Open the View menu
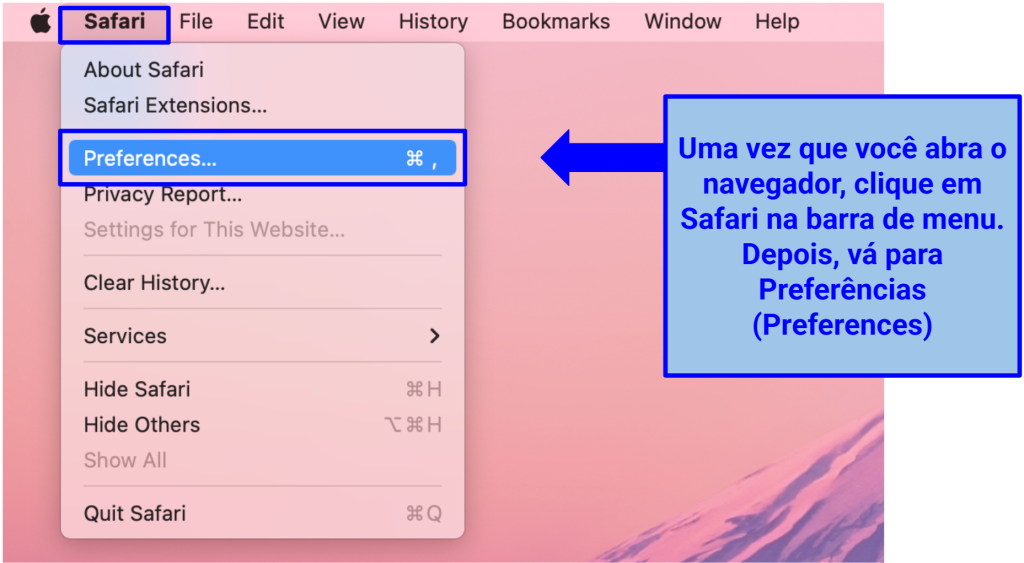Image resolution: width=1024 pixels, height=563 pixels. click(341, 22)
